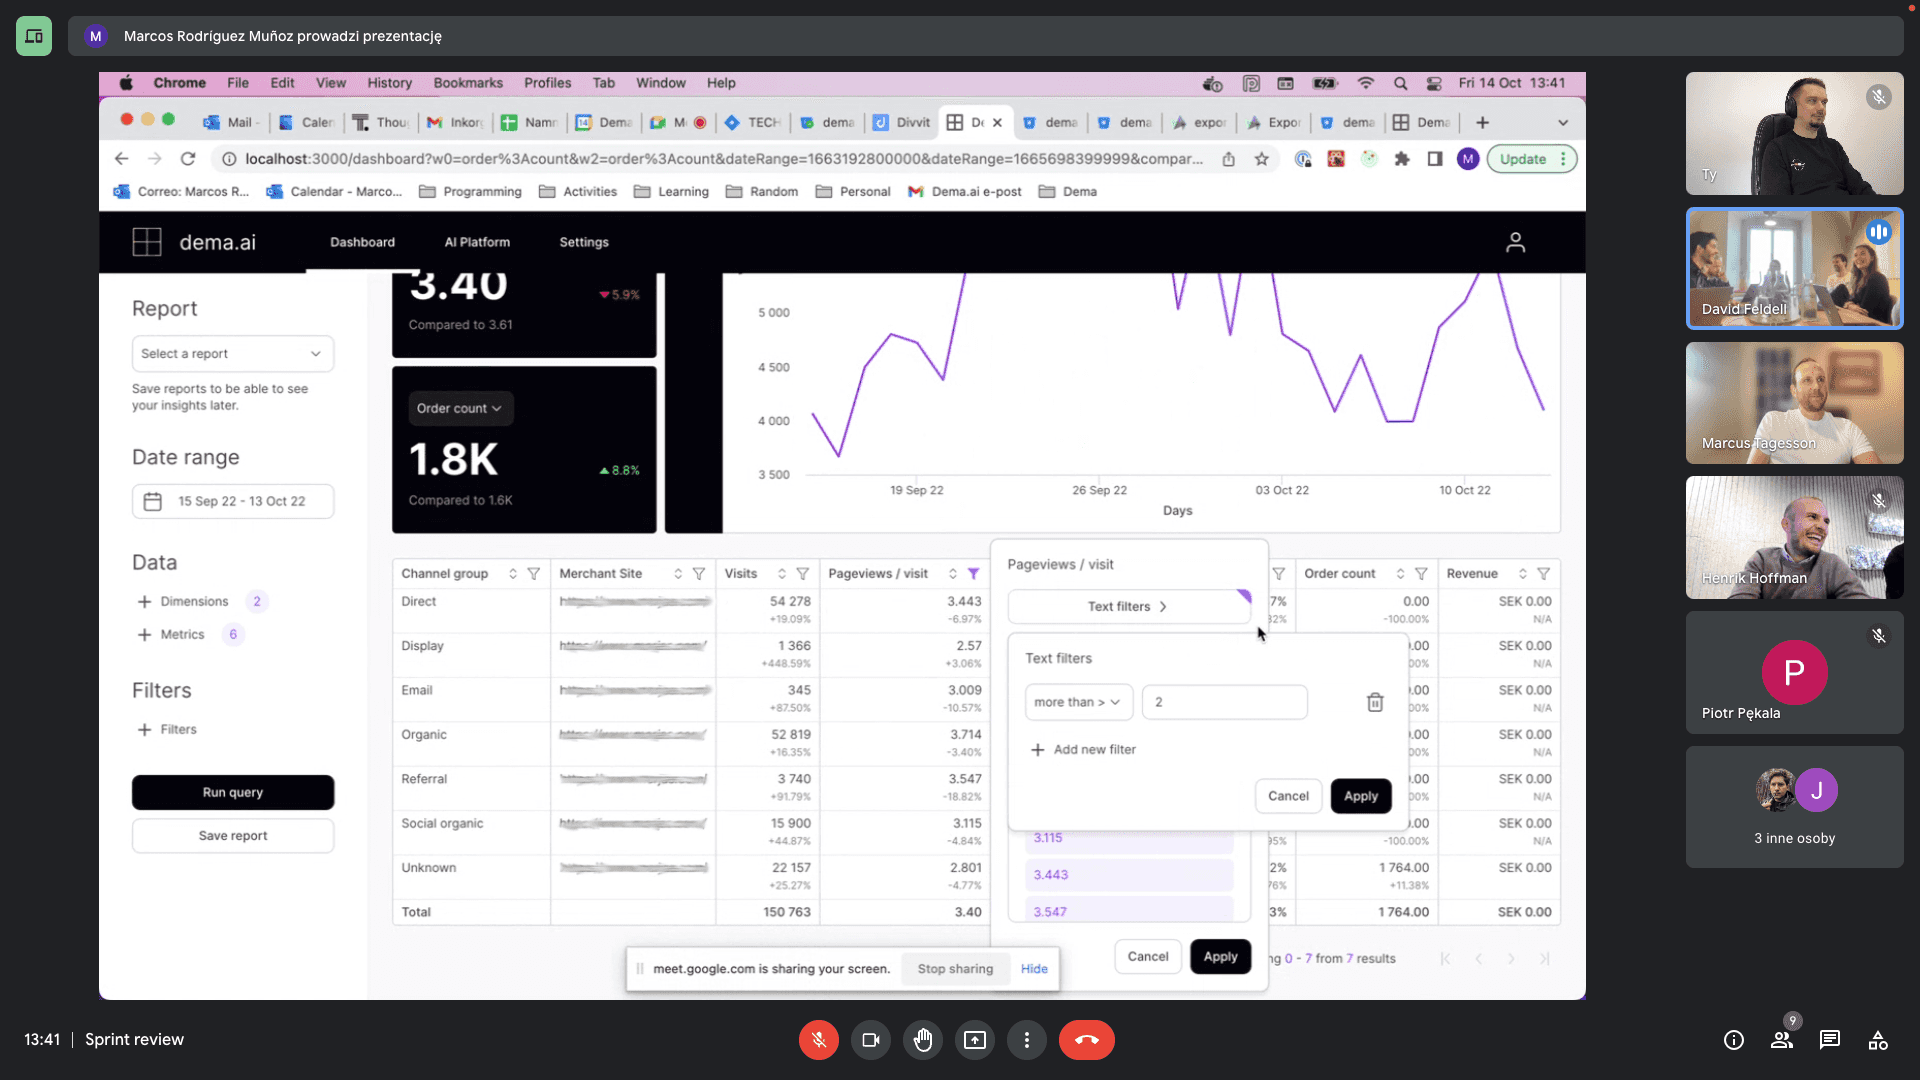This screenshot has width=1920, height=1080.
Task: Expand the Channel group column filter
Action: click(x=534, y=572)
